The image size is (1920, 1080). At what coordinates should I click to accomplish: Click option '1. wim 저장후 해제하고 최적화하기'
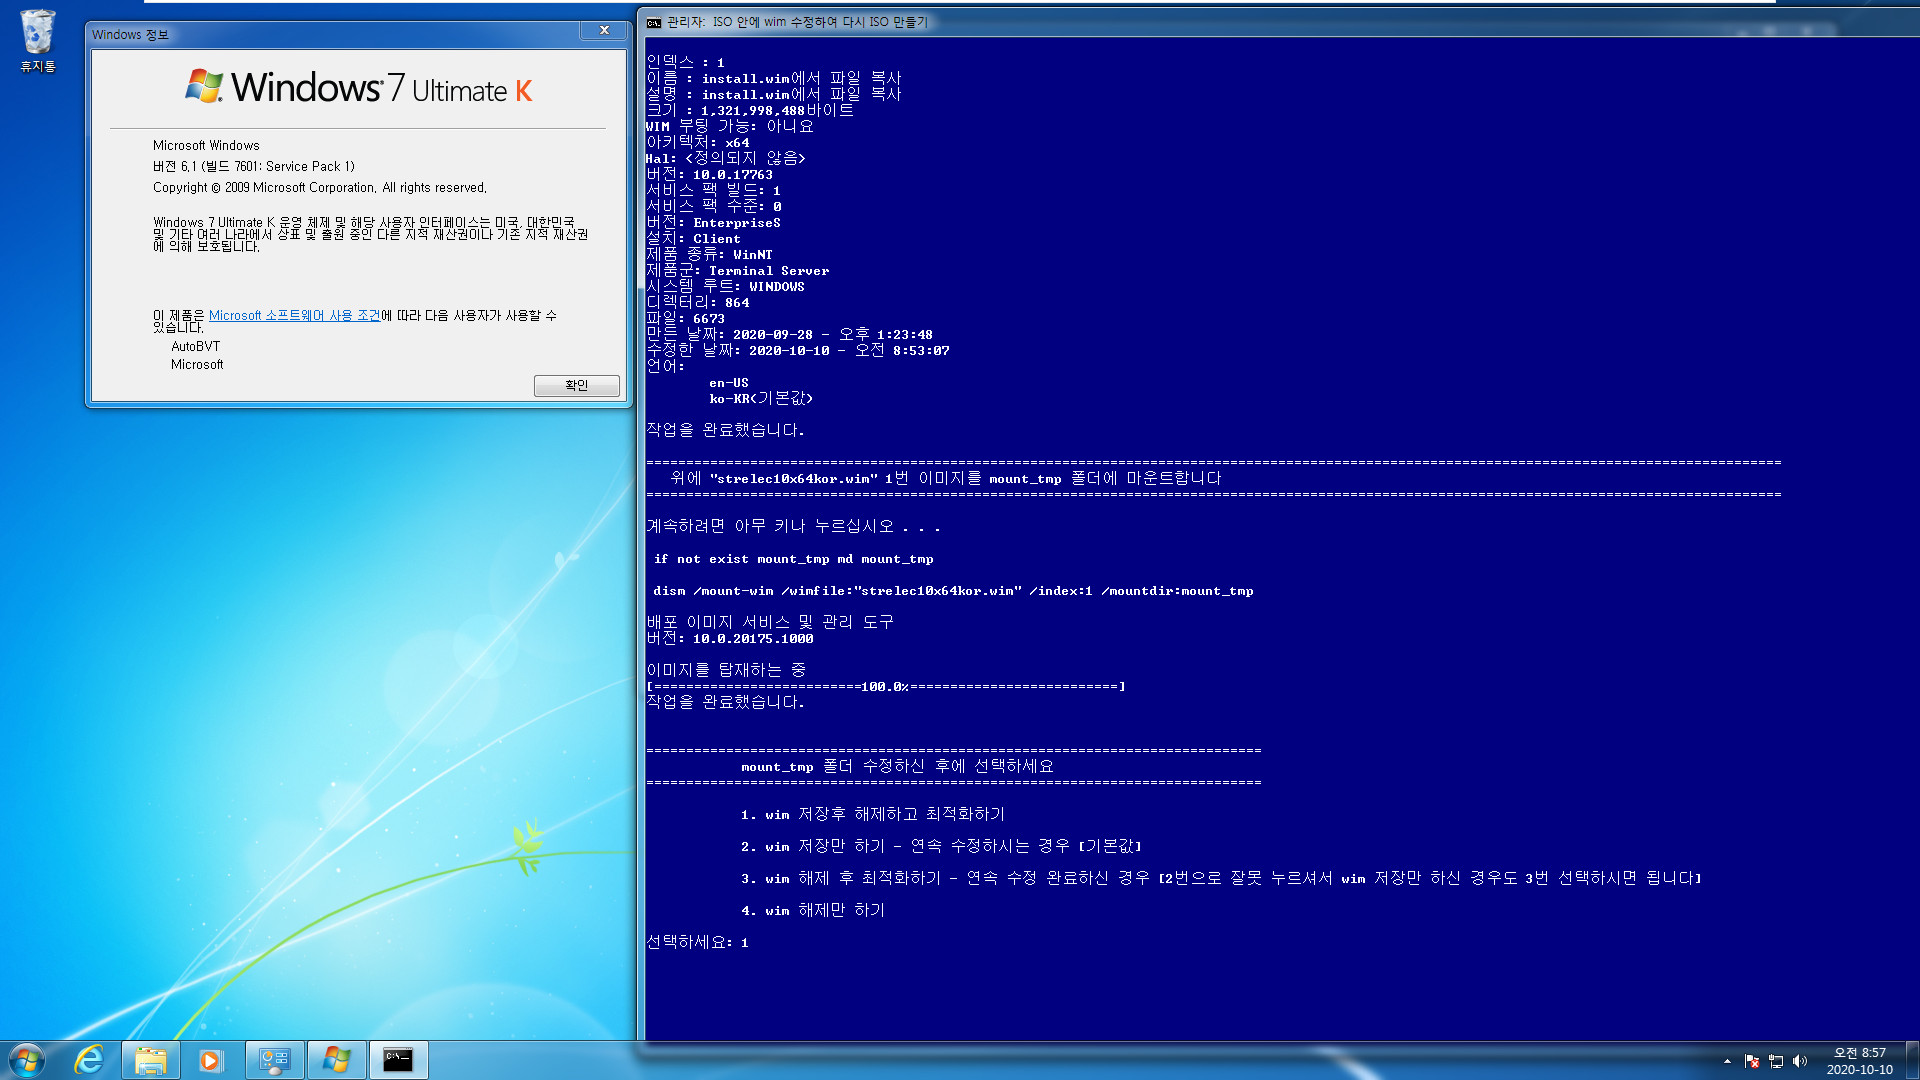click(x=873, y=814)
